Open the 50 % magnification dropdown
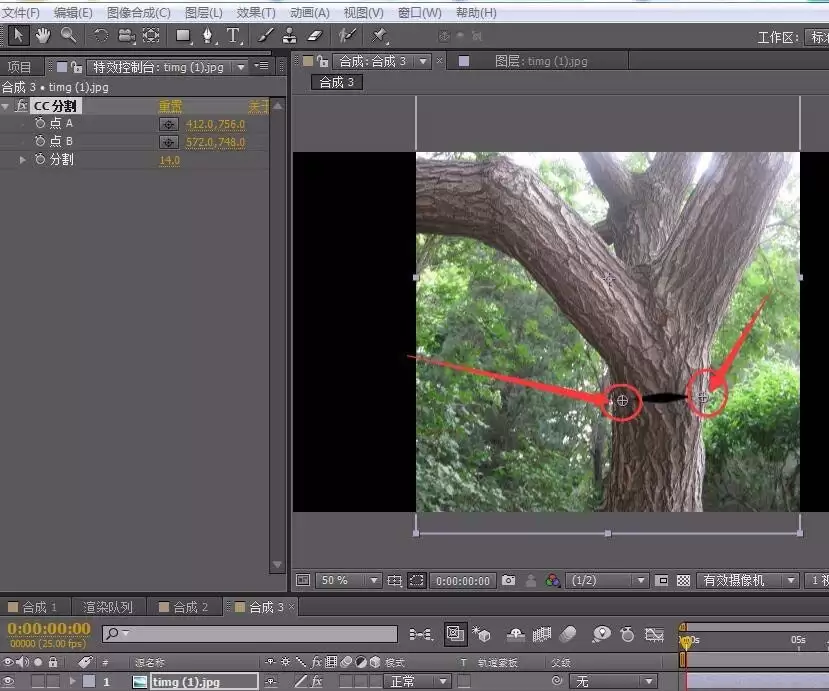 point(374,581)
